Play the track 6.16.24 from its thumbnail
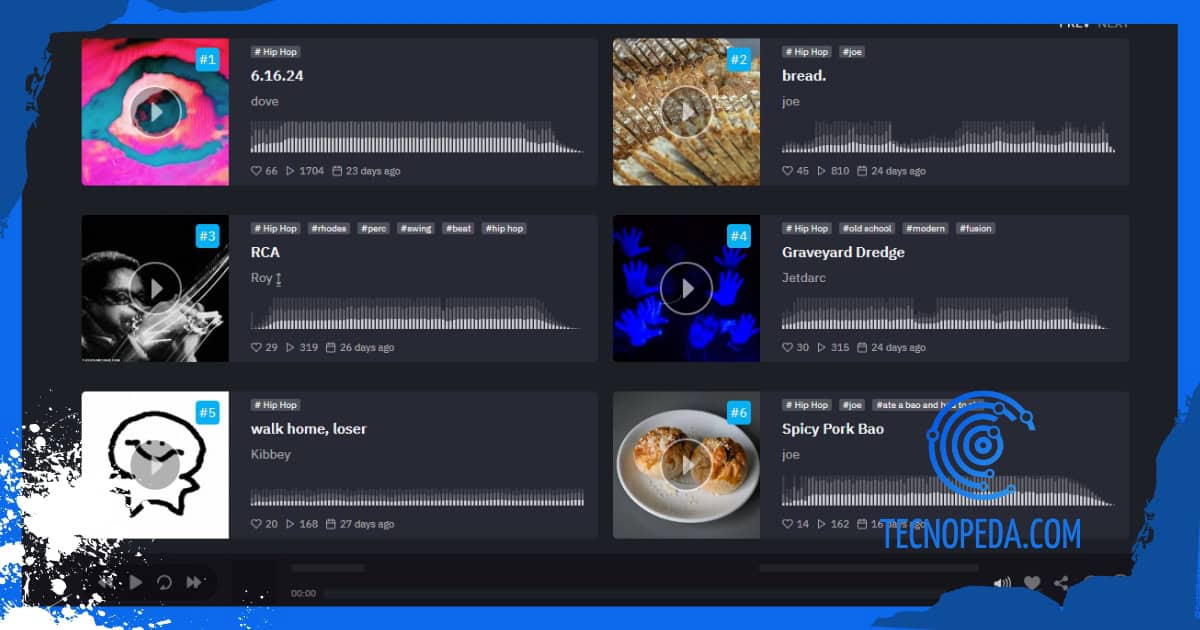 click(155, 112)
